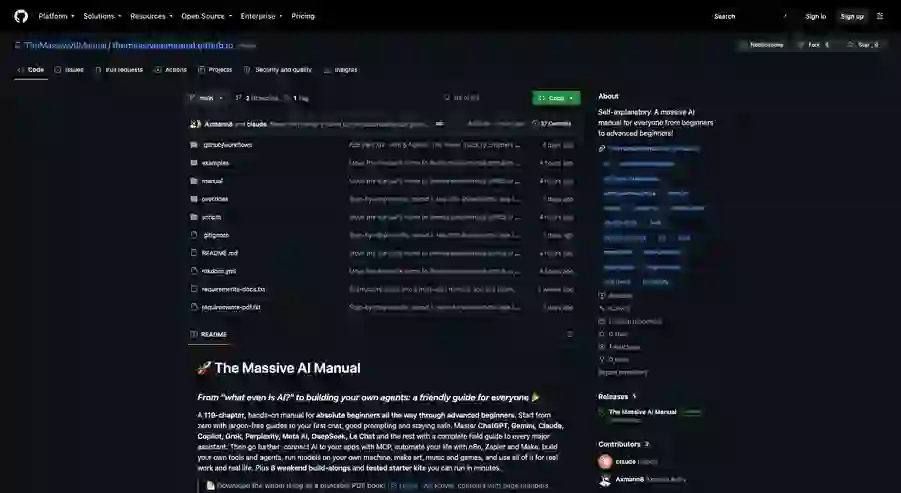Screen dimensions: 901x493
Task: Switch to the Code tab
Action: coord(31,70)
